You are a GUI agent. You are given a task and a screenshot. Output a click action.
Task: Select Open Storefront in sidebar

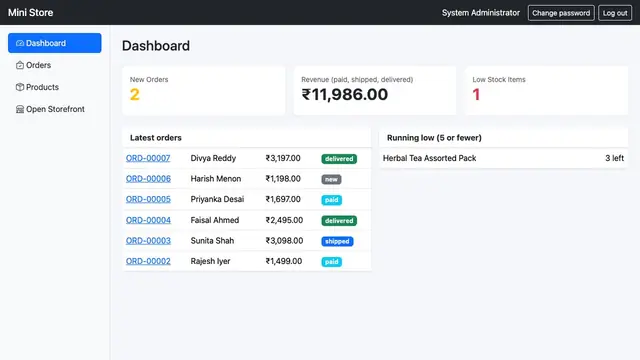pyautogui.click(x=55, y=109)
